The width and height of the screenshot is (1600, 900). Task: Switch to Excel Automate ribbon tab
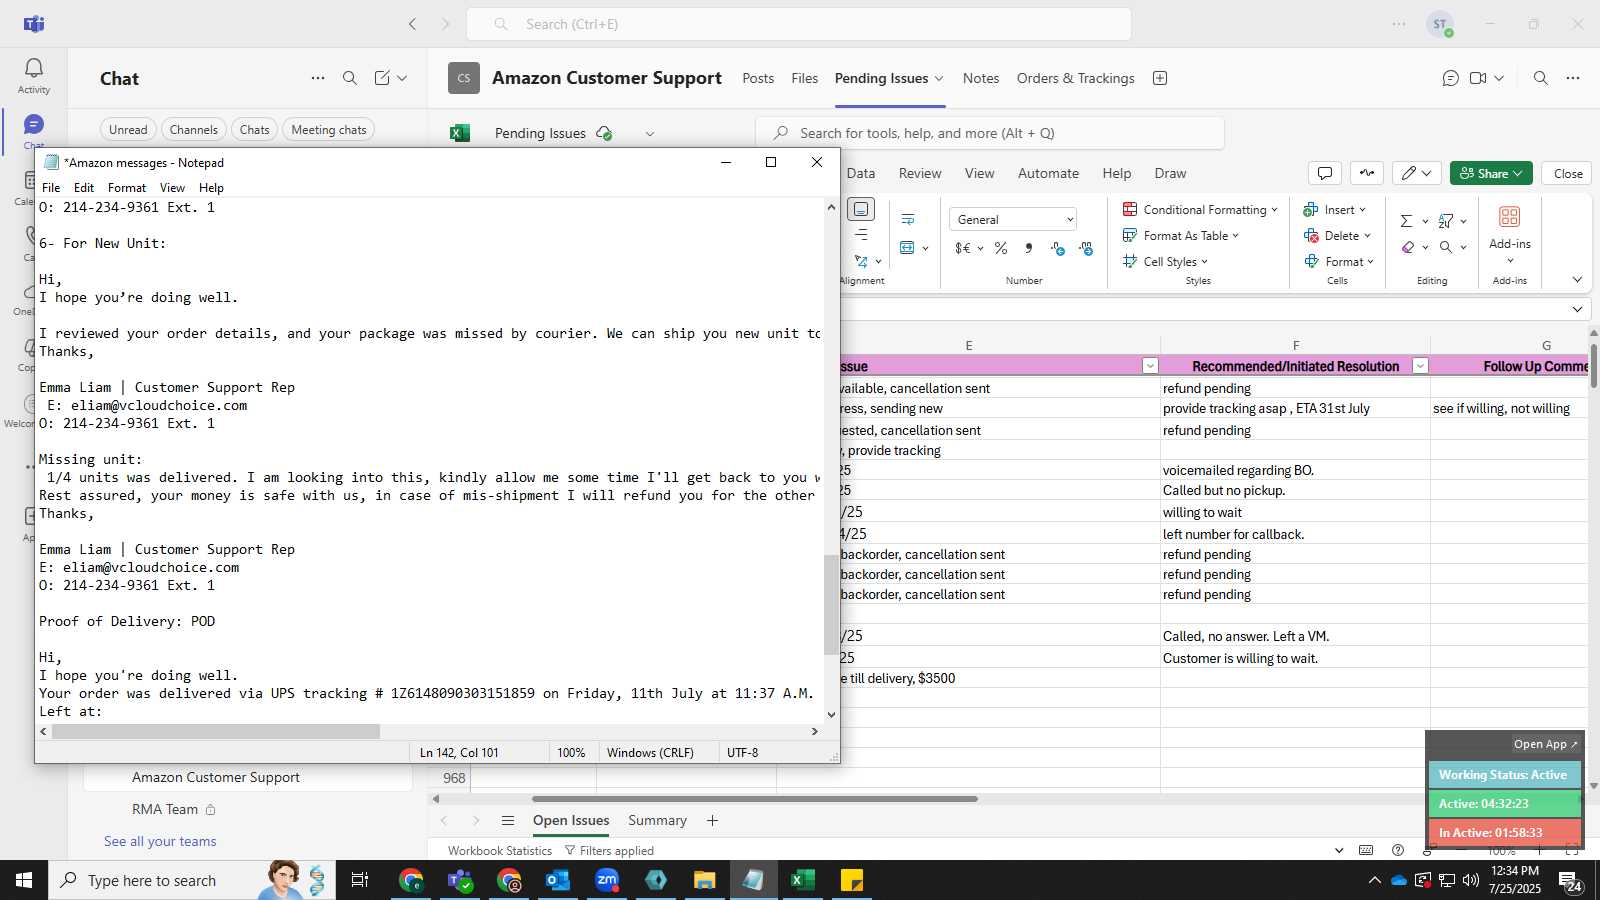click(x=1048, y=173)
